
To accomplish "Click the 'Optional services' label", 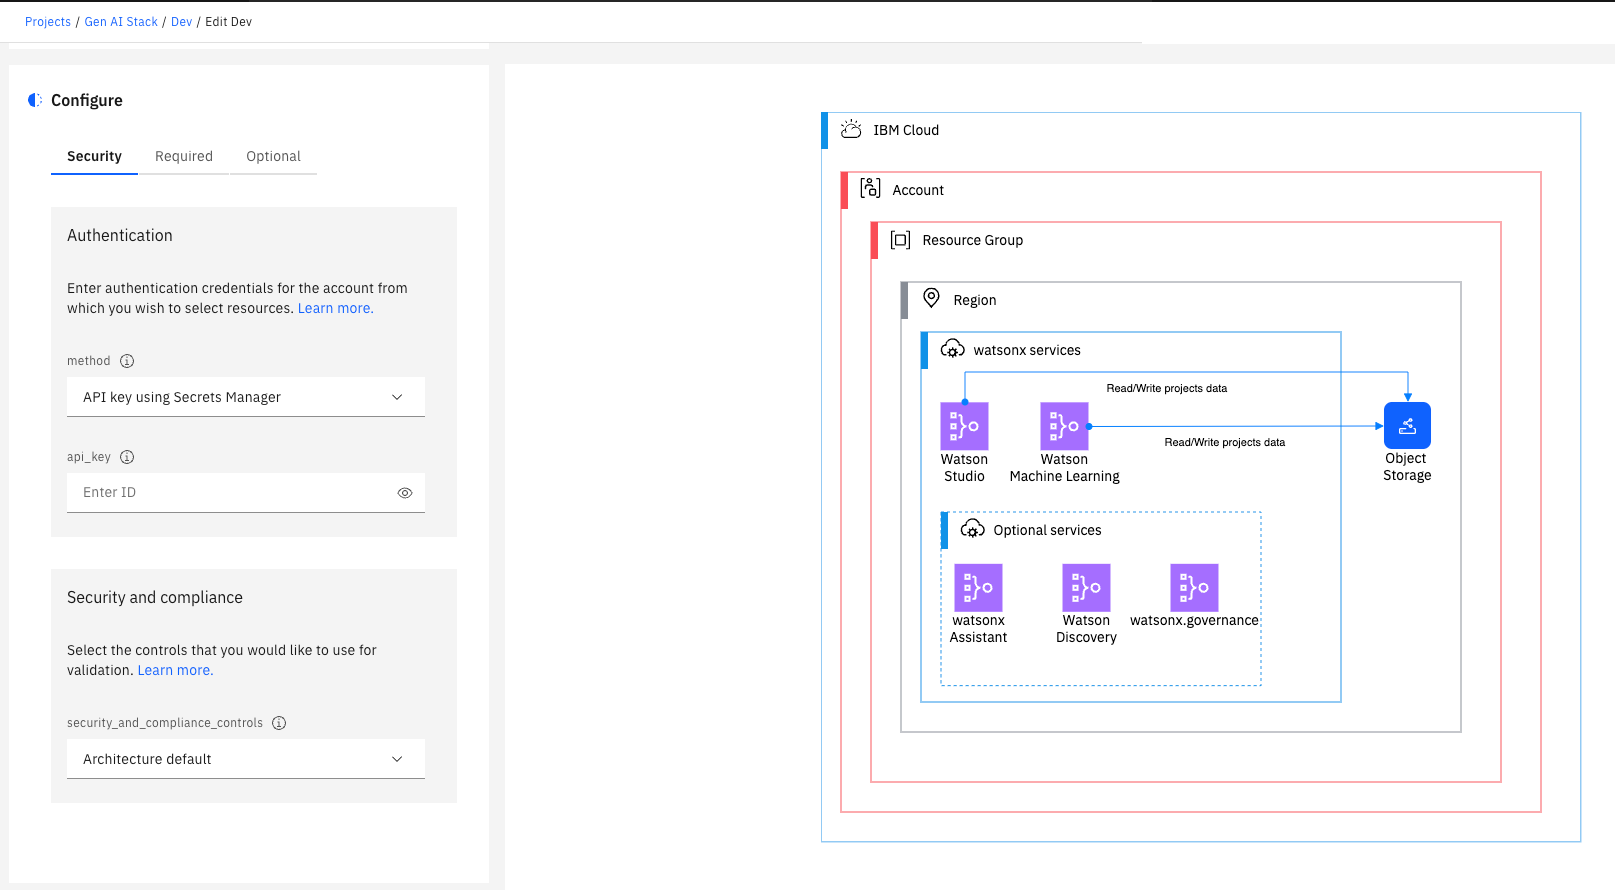I will tap(1047, 530).
